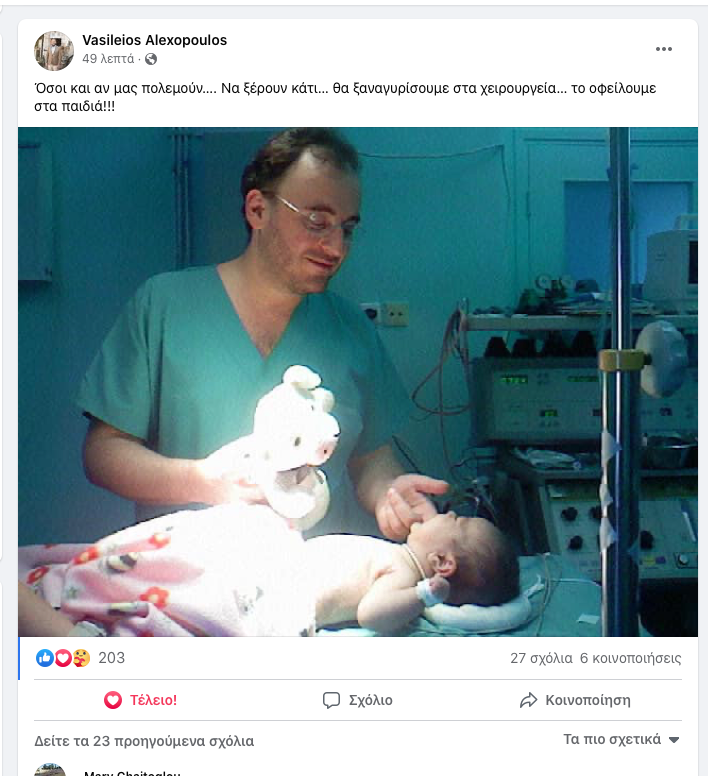Viewport: 708px width, 776px height.
Task: Open Mary Chaitoglou commenter name
Action: tap(132, 773)
